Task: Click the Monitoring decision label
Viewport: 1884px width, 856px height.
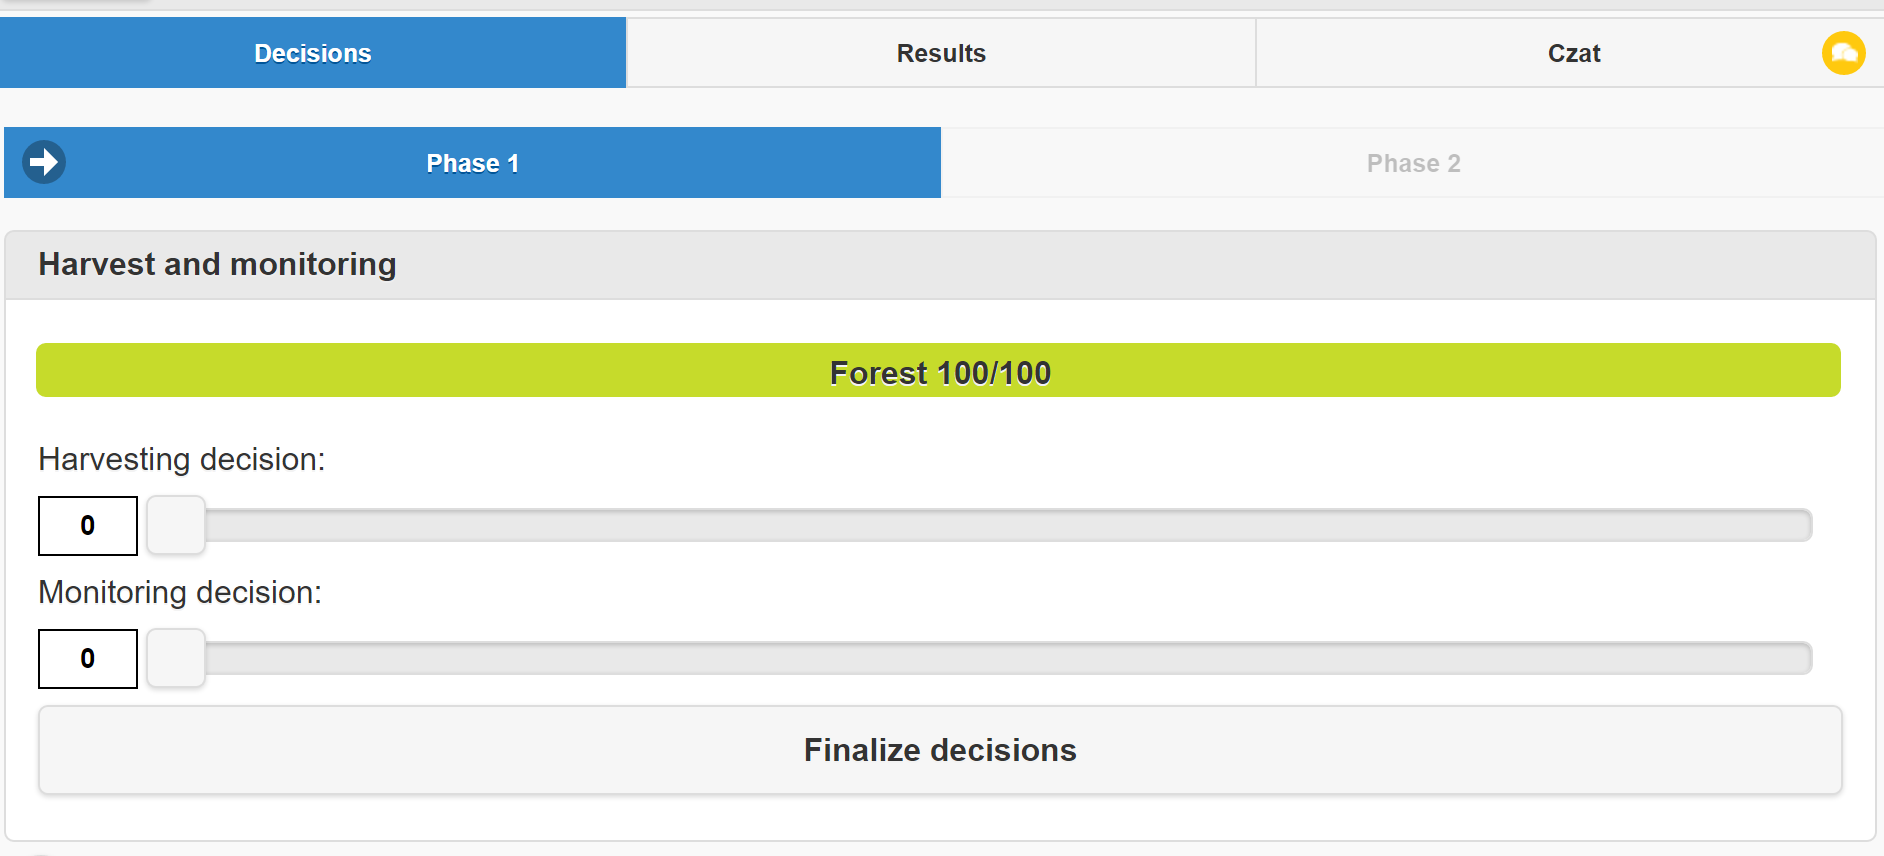Action: click(x=179, y=592)
